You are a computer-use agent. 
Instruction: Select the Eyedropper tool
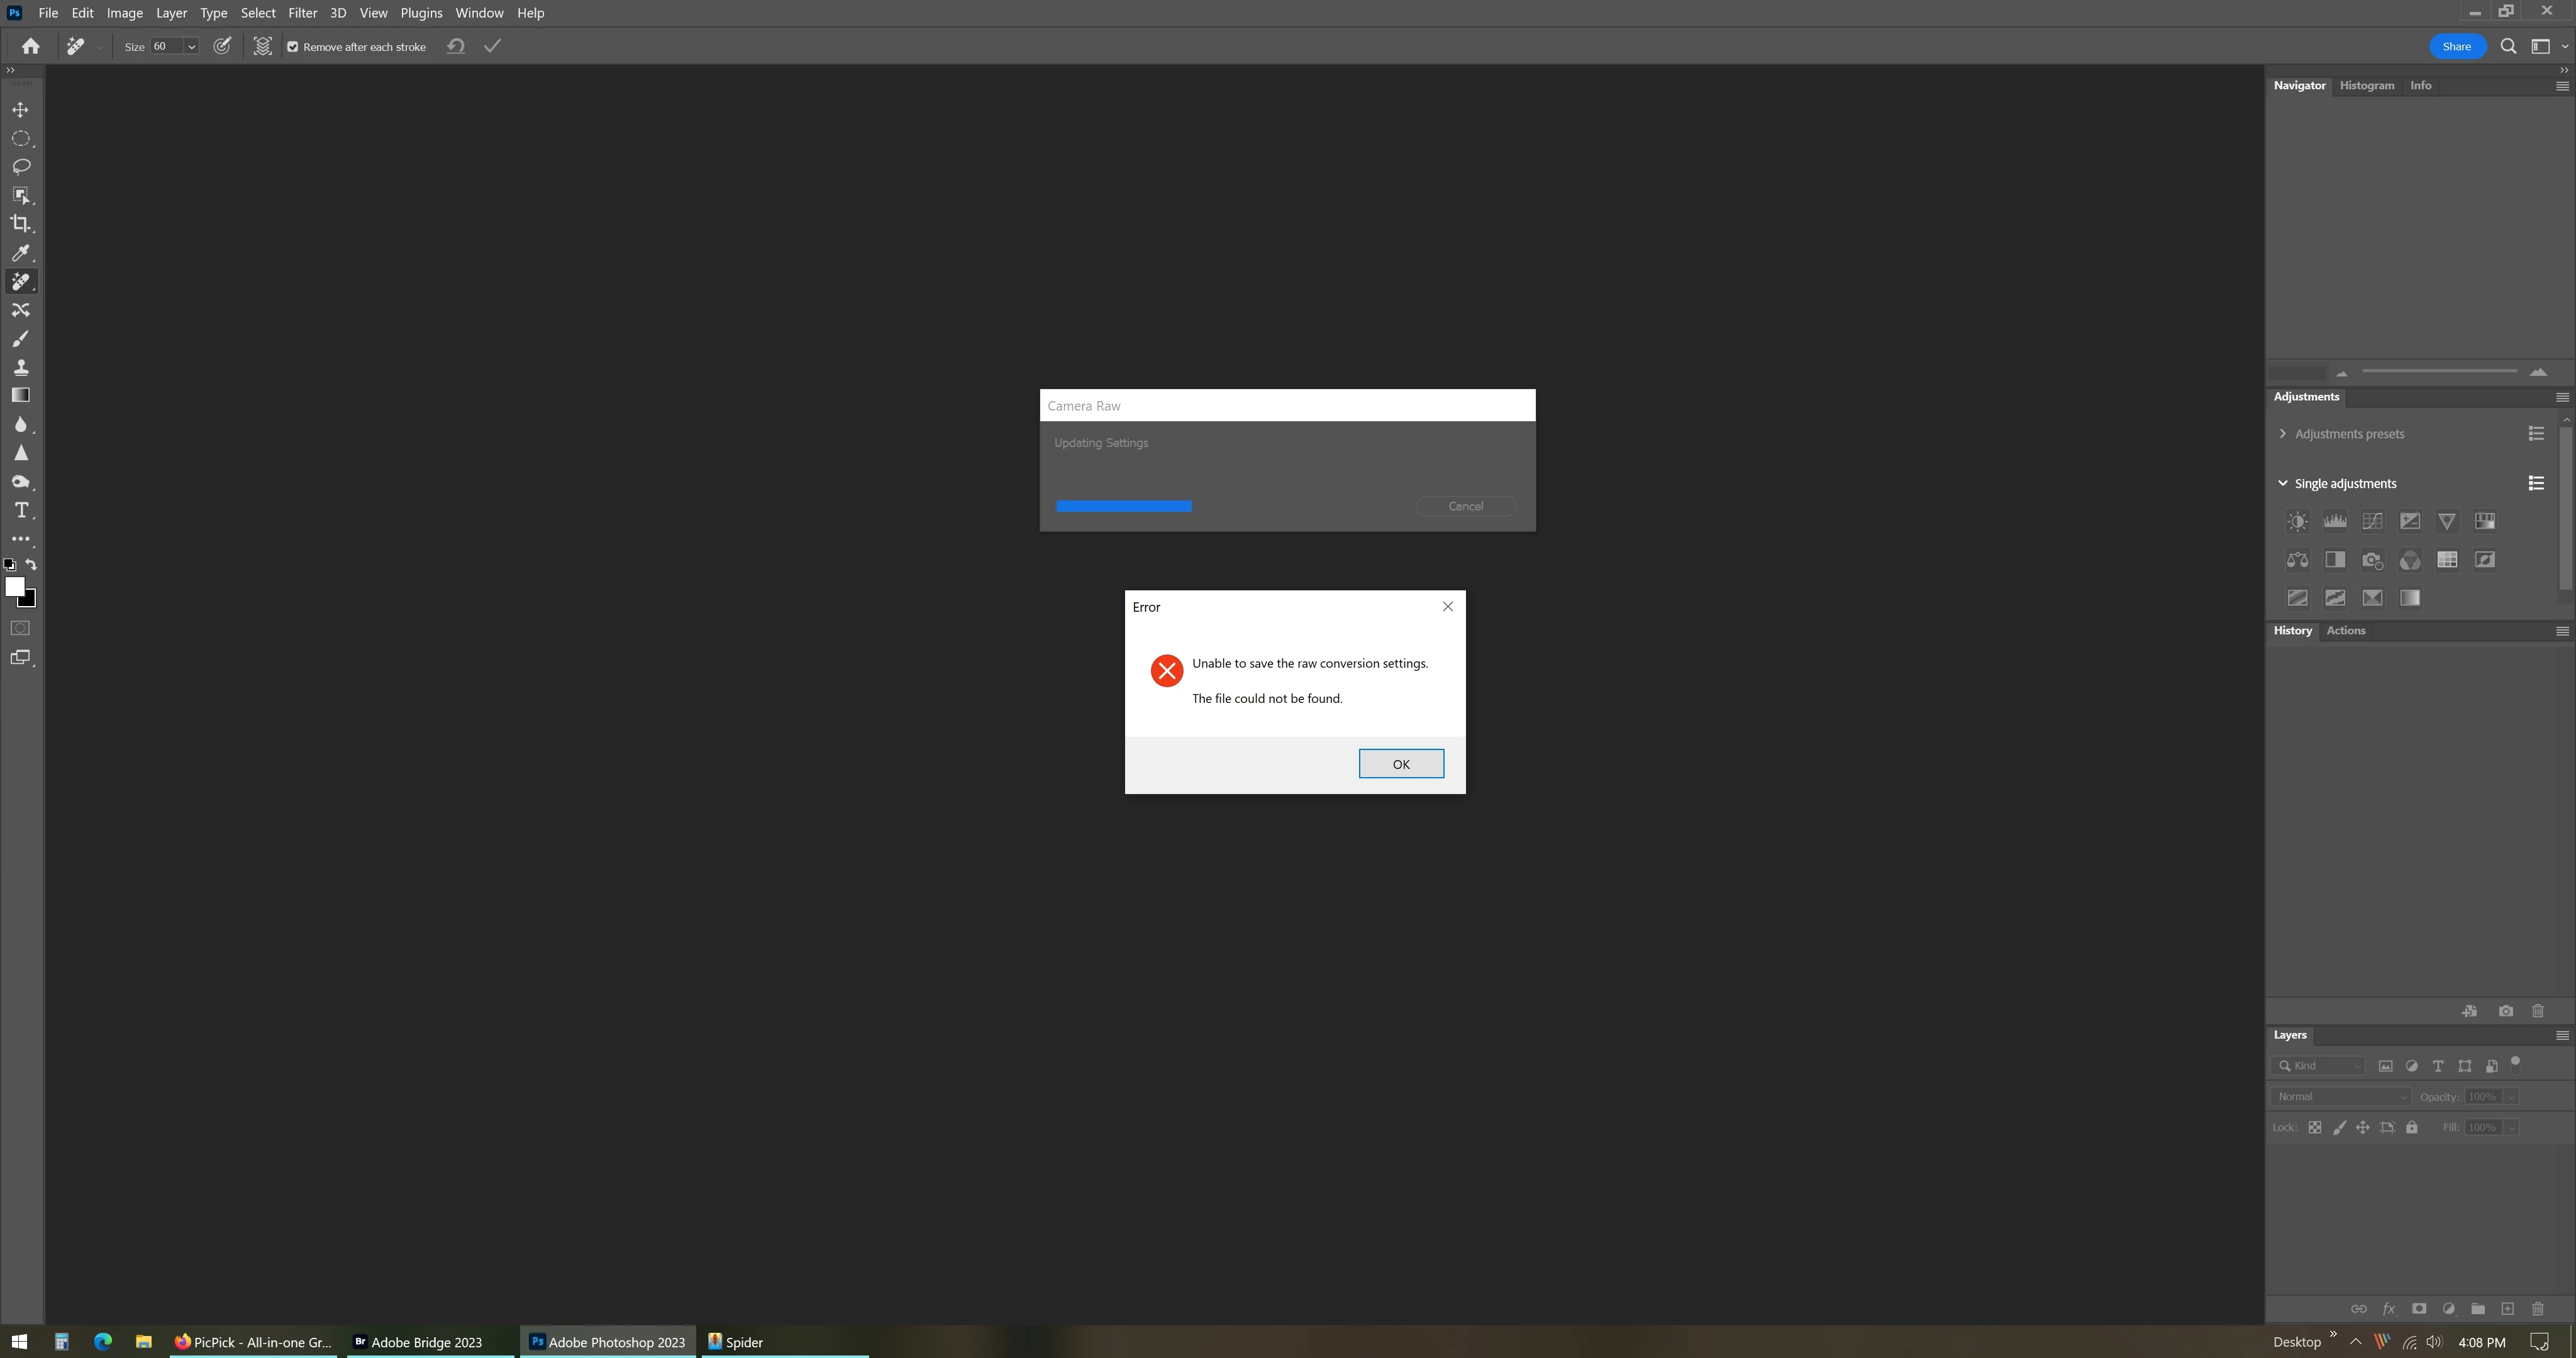coord(20,253)
